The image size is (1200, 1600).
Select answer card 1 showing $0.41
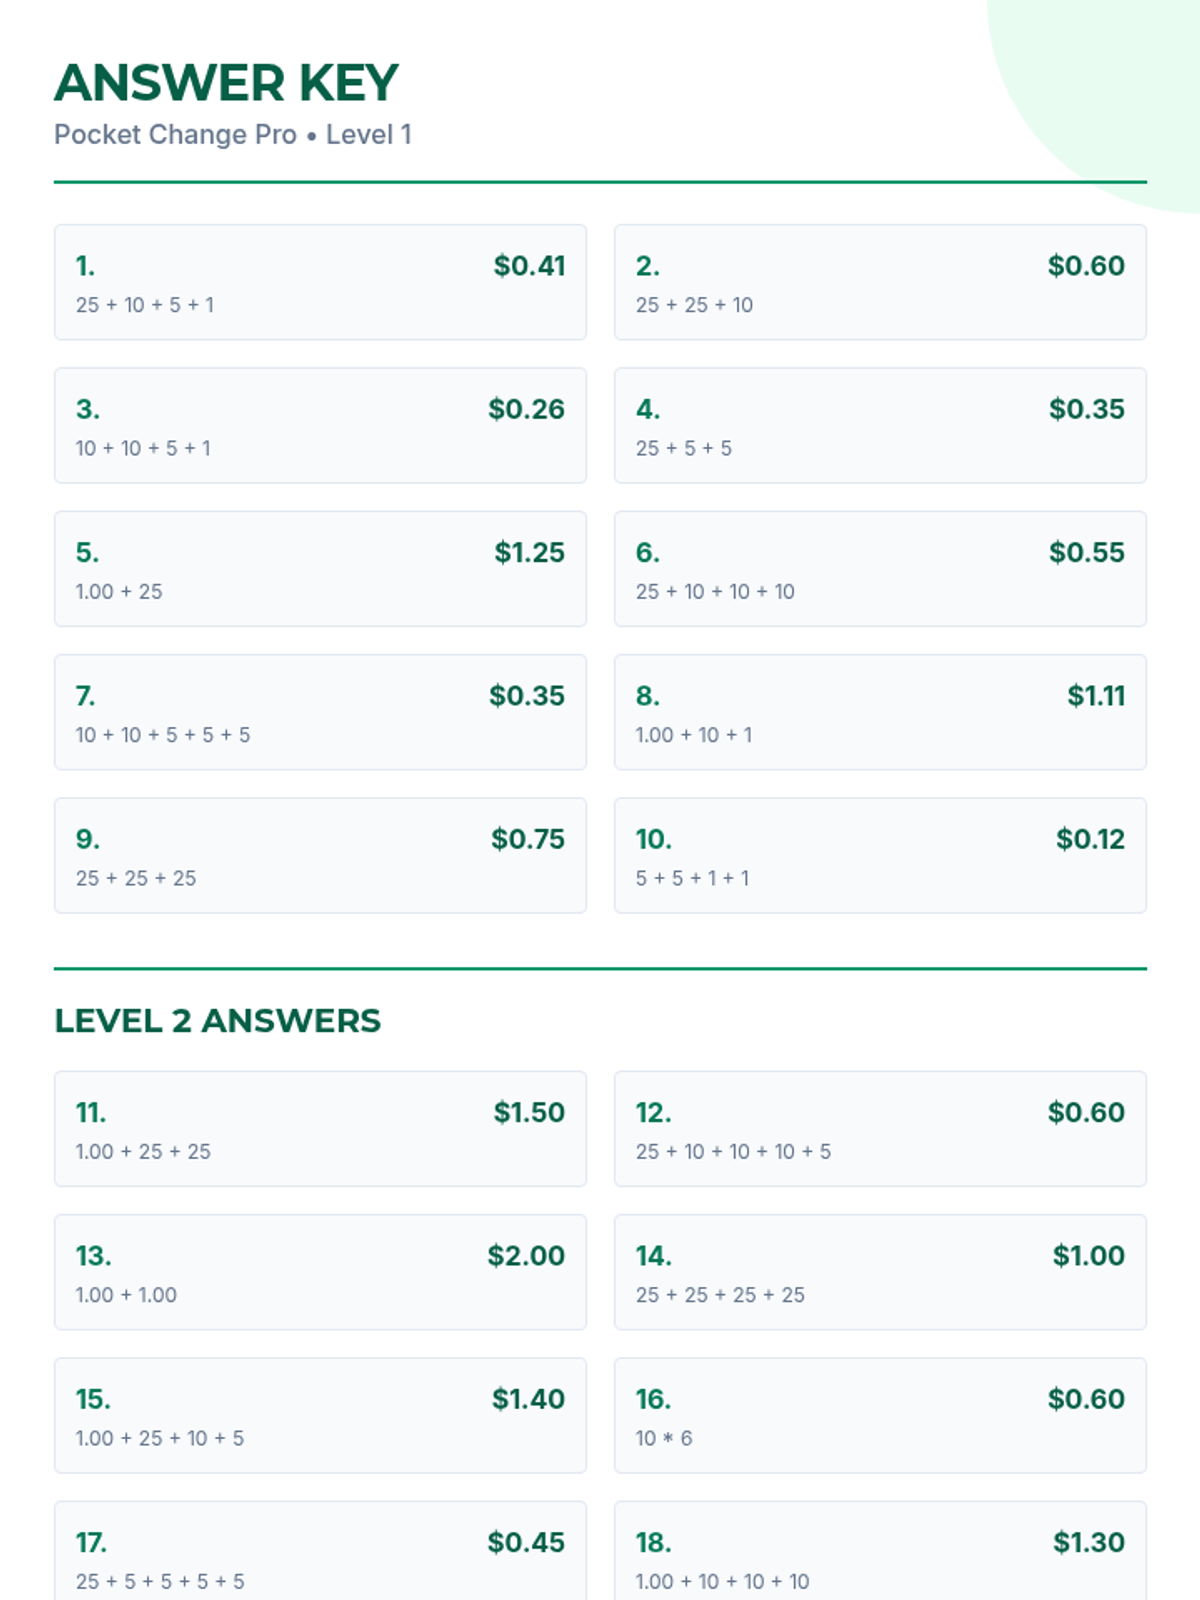[320, 282]
